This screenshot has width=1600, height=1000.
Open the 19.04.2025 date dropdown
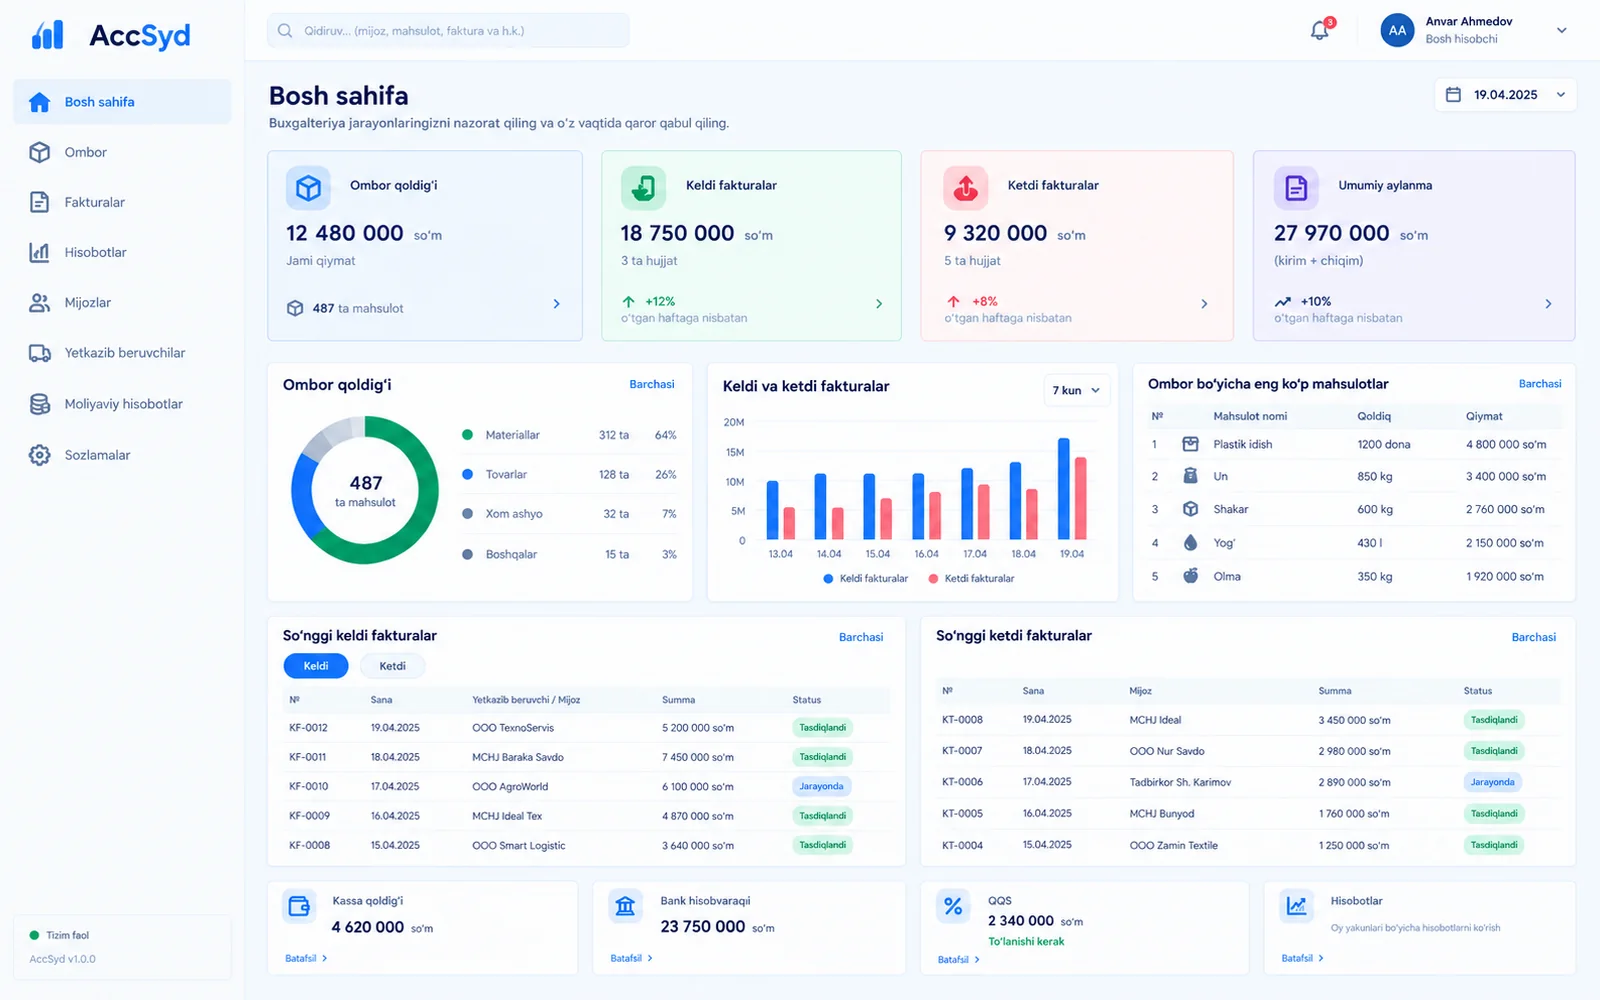1505,95
